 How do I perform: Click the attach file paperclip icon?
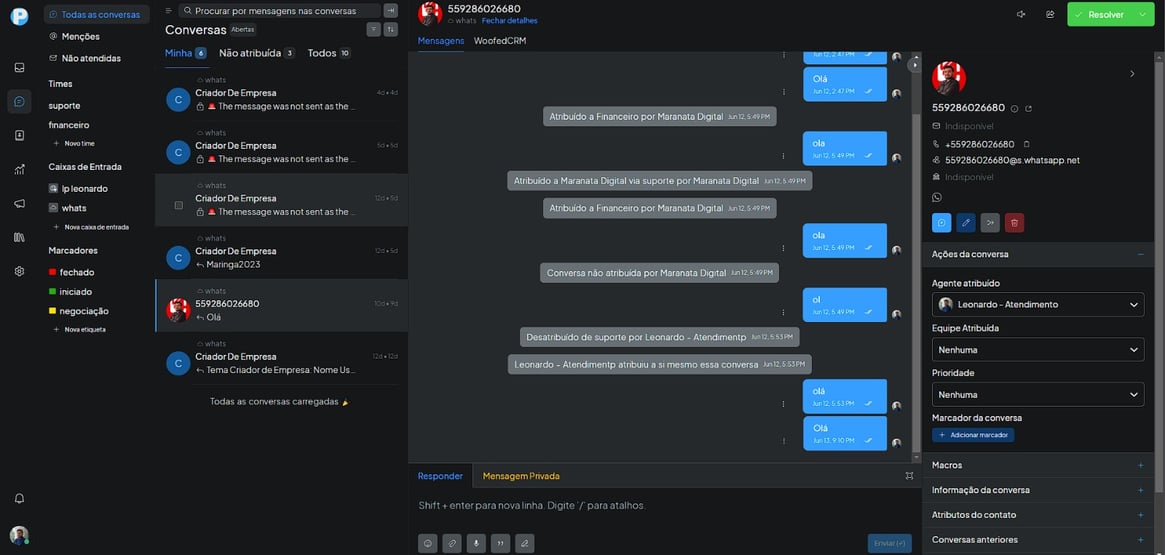[x=452, y=543]
